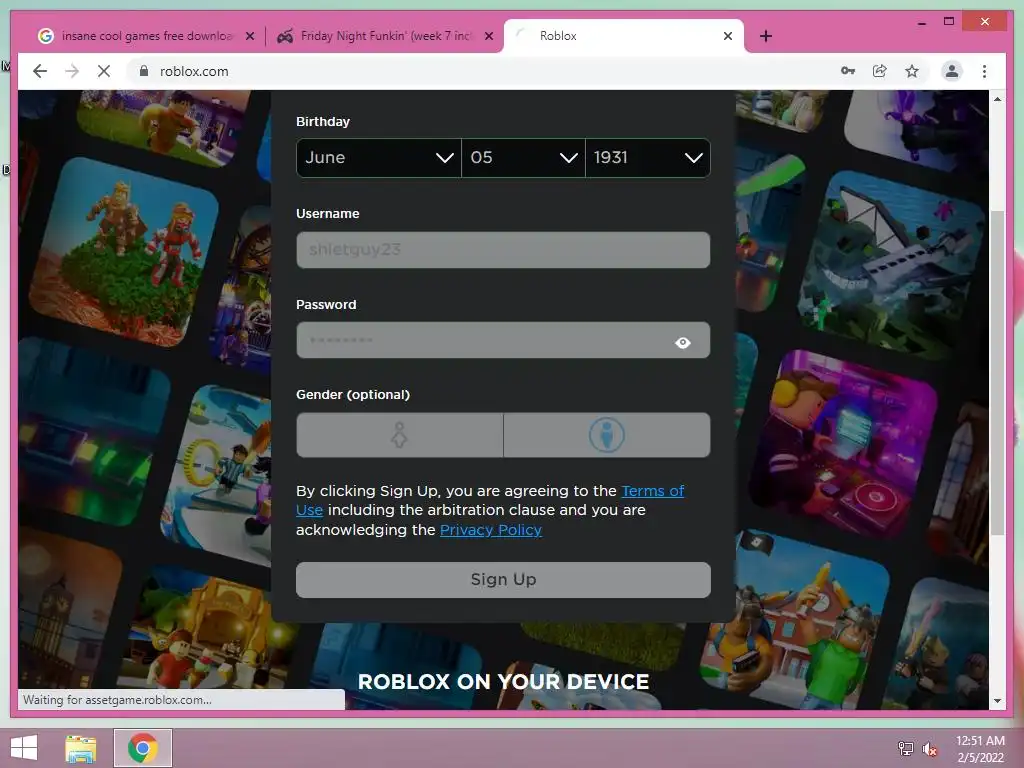Stop loading the Roblox page
This screenshot has width=1024, height=768.
104,71
